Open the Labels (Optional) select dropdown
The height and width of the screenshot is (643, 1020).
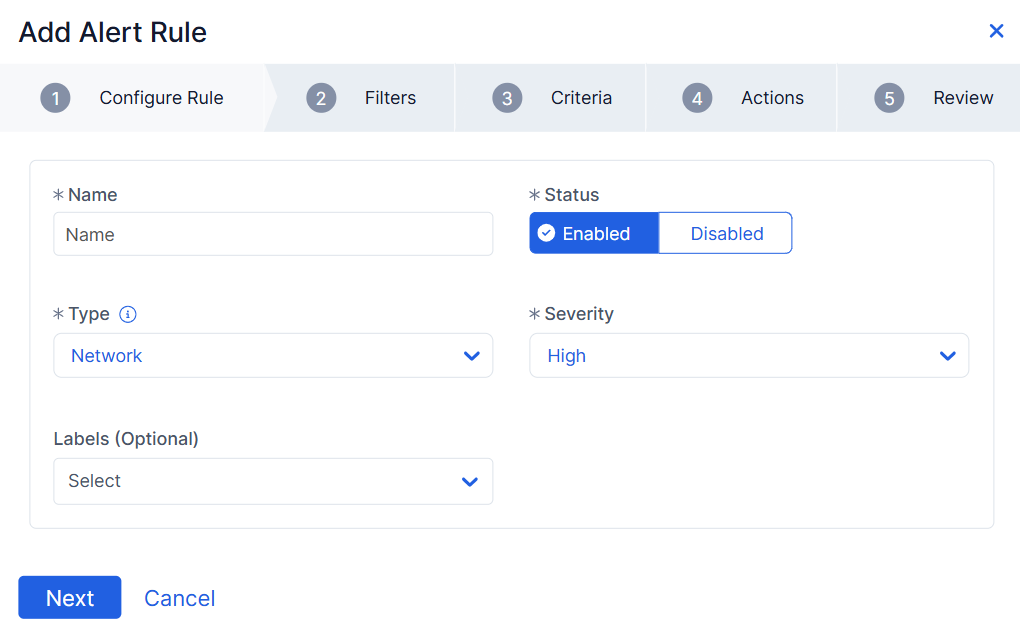pos(273,481)
